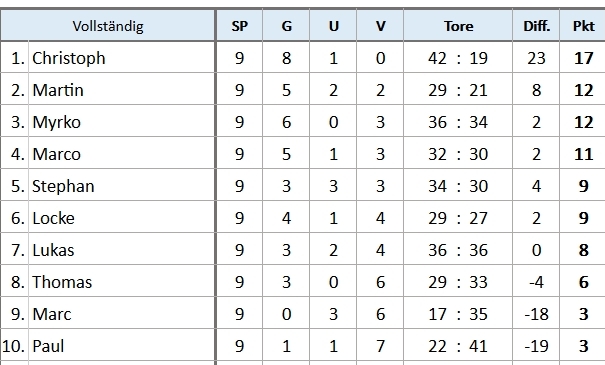Select Marco's 11 points cell
This screenshot has height=365, width=605.
click(x=583, y=154)
